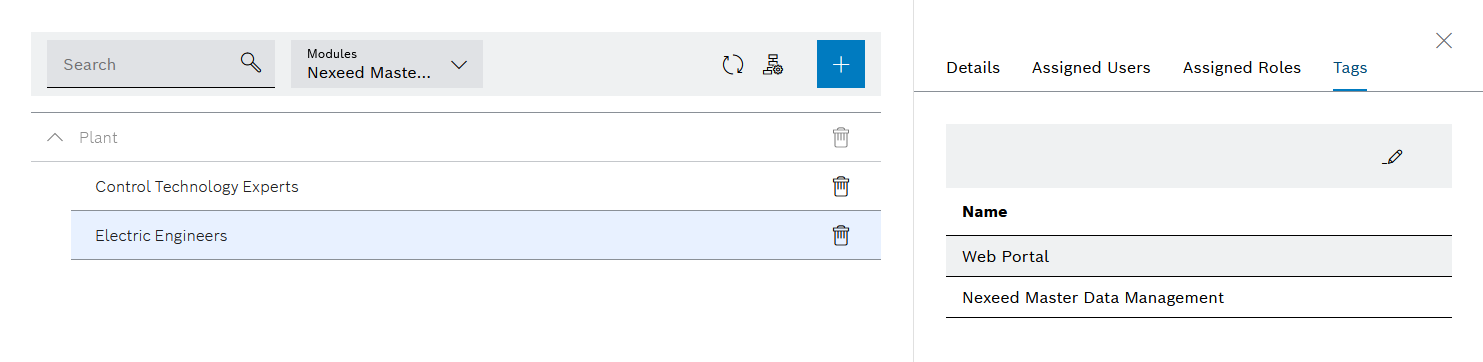Select the Electric Engineers row

(x=476, y=235)
